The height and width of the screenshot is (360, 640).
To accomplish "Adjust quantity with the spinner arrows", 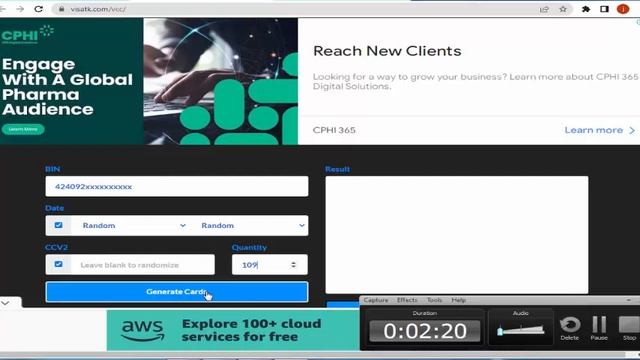I will [293, 265].
